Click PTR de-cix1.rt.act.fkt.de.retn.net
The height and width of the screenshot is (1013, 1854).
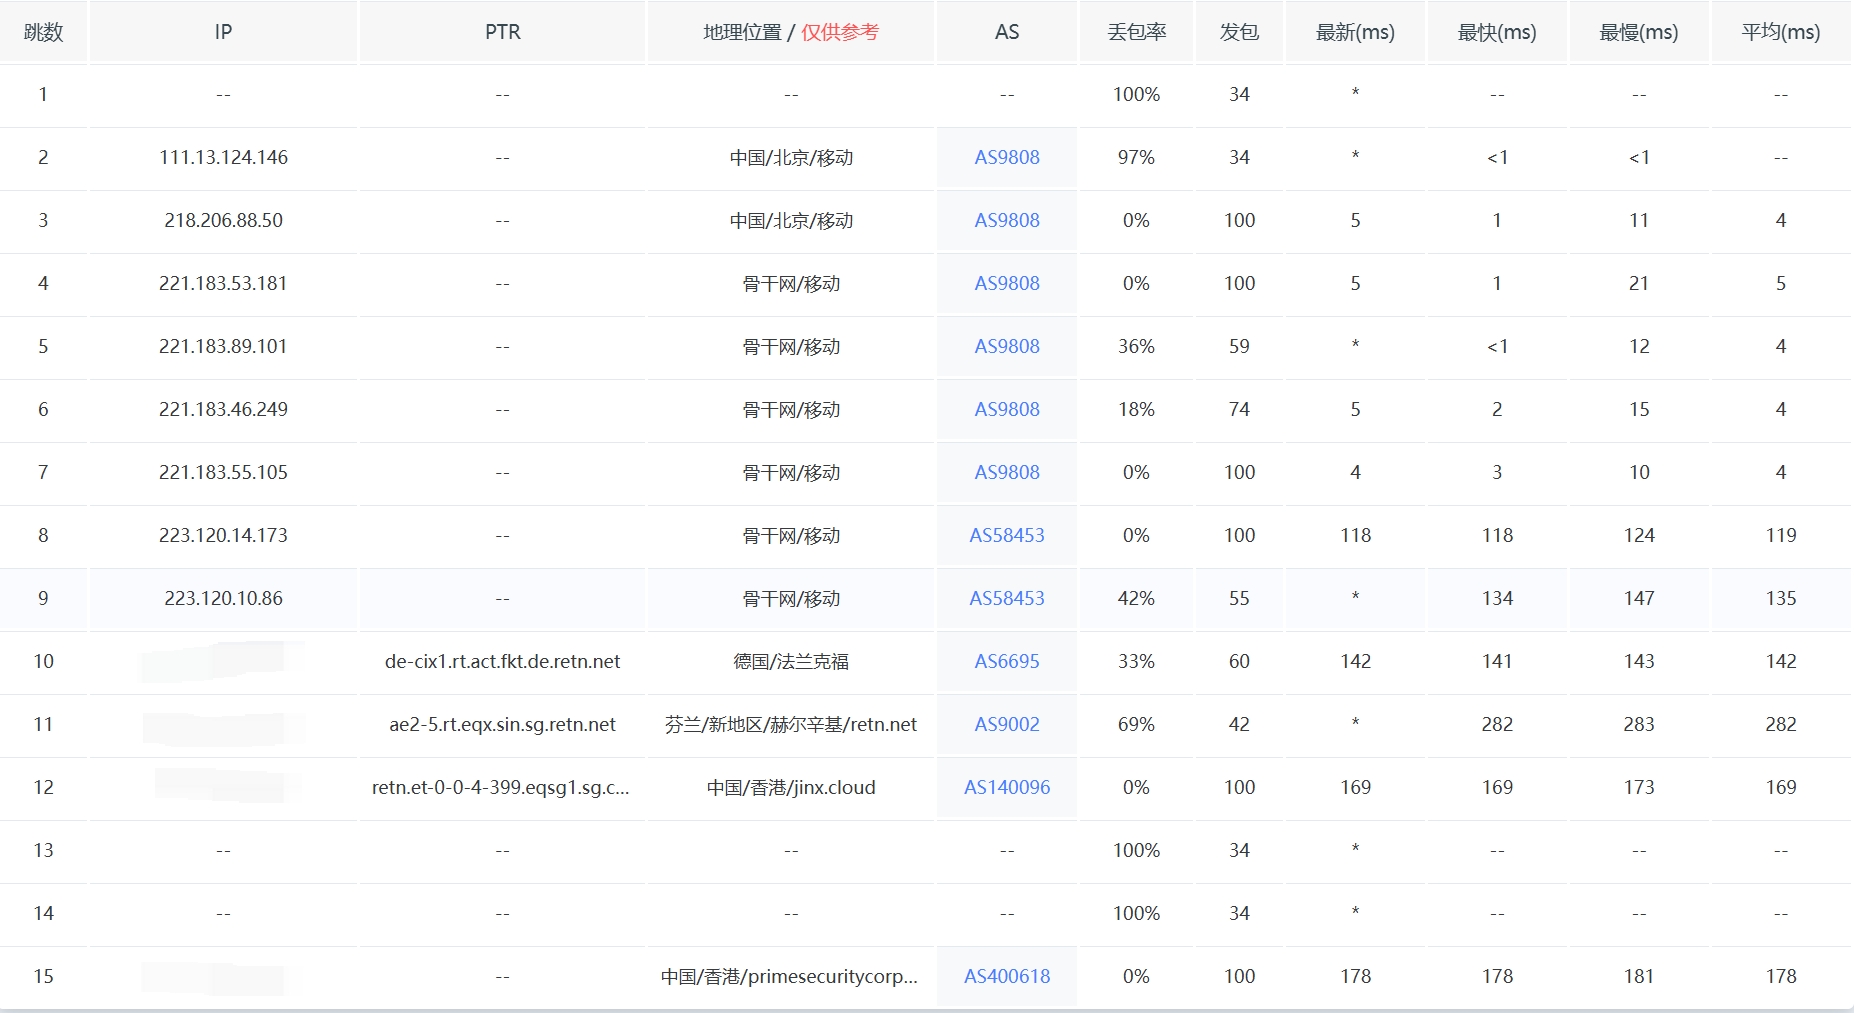(x=502, y=661)
